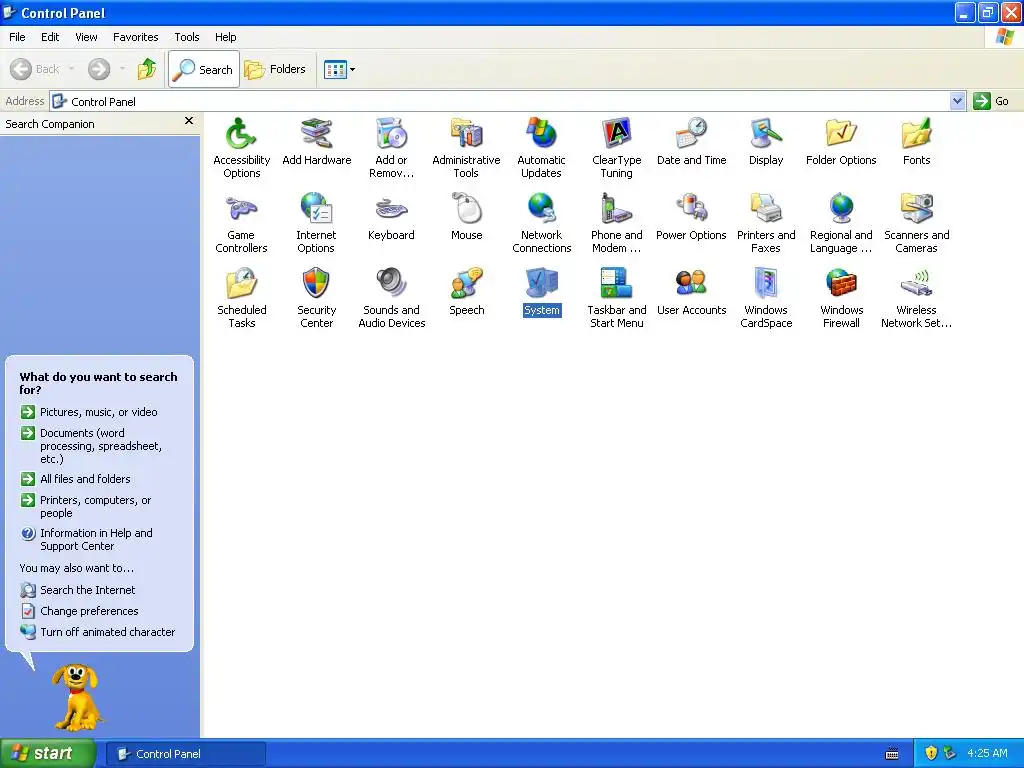Image resolution: width=1024 pixels, height=768 pixels.
Task: Expand the Forward button history arrow
Action: coord(122,69)
